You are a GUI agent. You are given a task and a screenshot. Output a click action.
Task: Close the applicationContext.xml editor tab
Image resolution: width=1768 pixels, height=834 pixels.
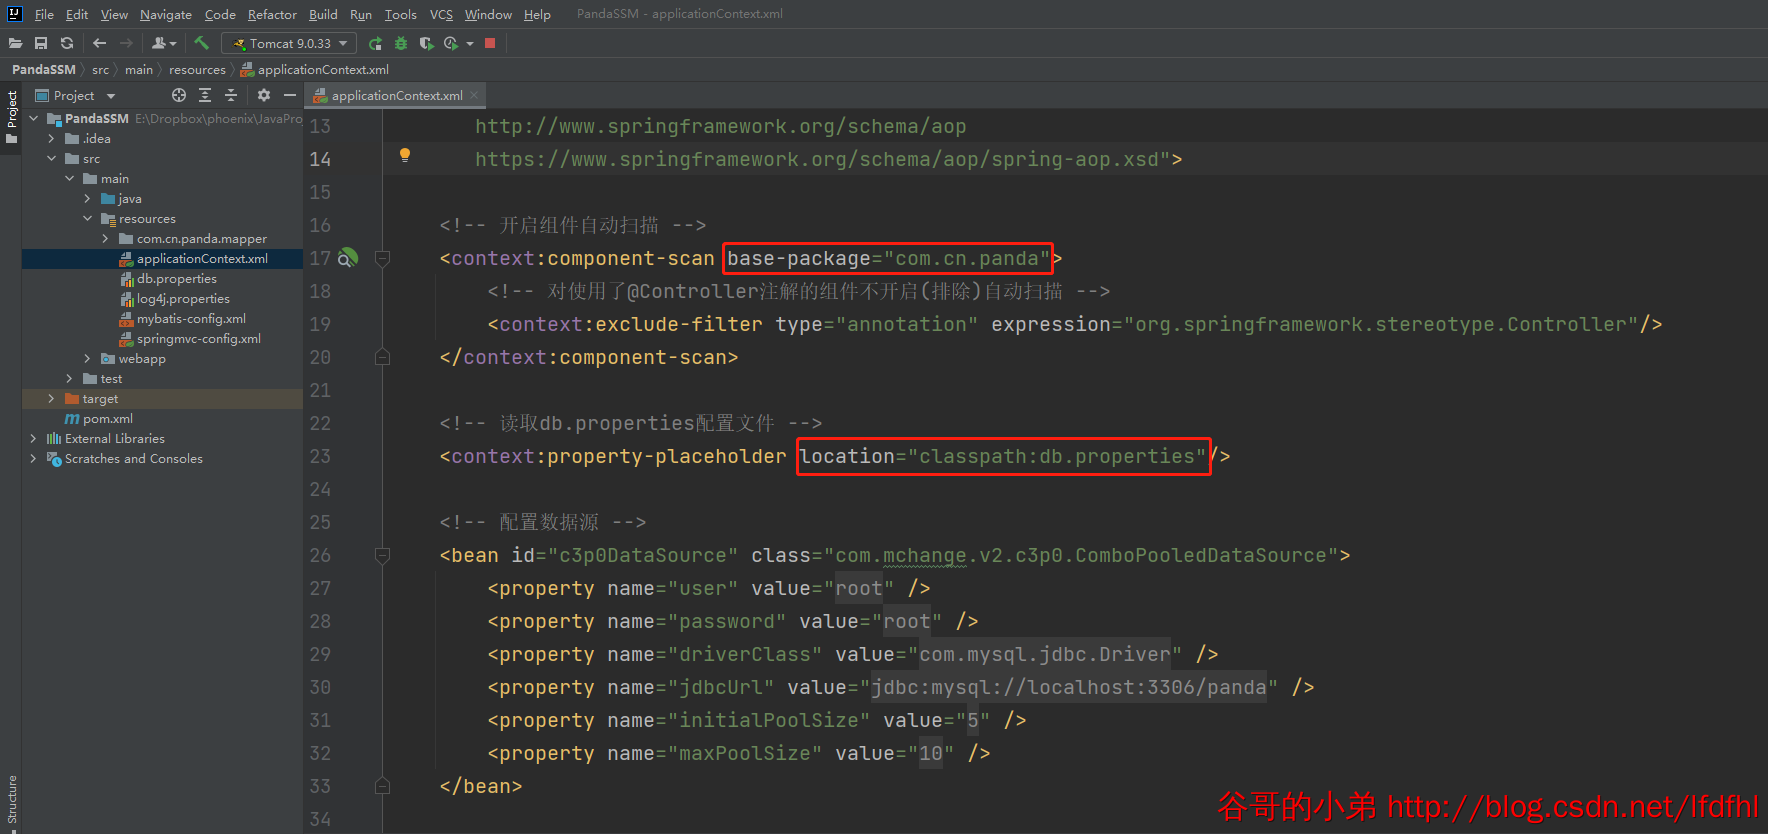[x=474, y=95]
